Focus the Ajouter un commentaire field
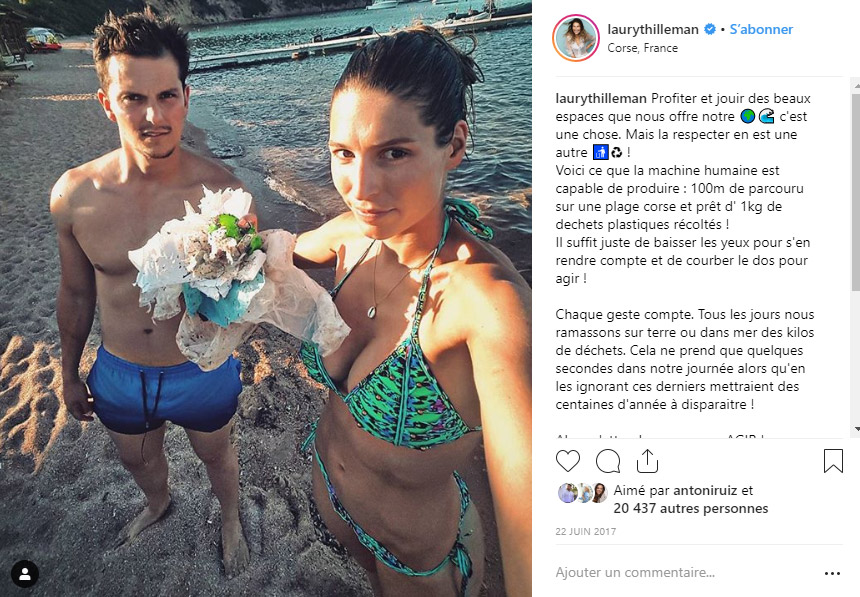Screen dimensions: 860x597 click(x=686, y=572)
